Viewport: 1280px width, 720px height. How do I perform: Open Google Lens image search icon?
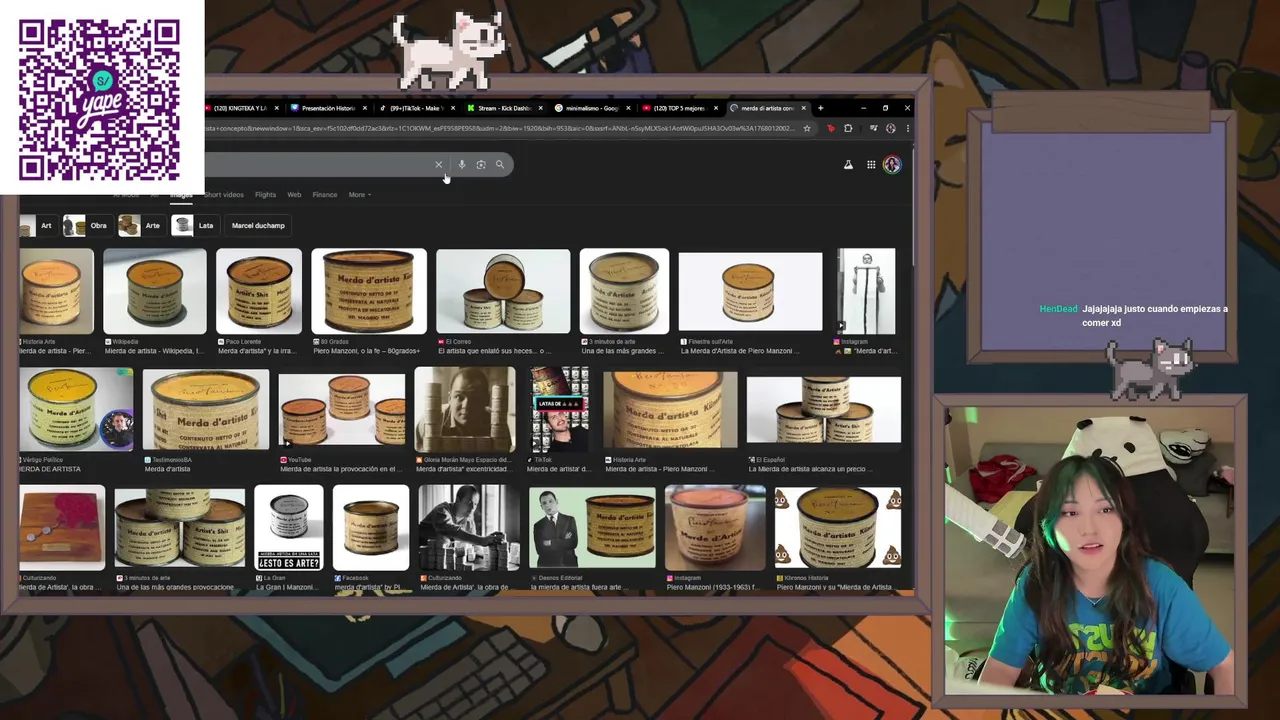pos(481,165)
